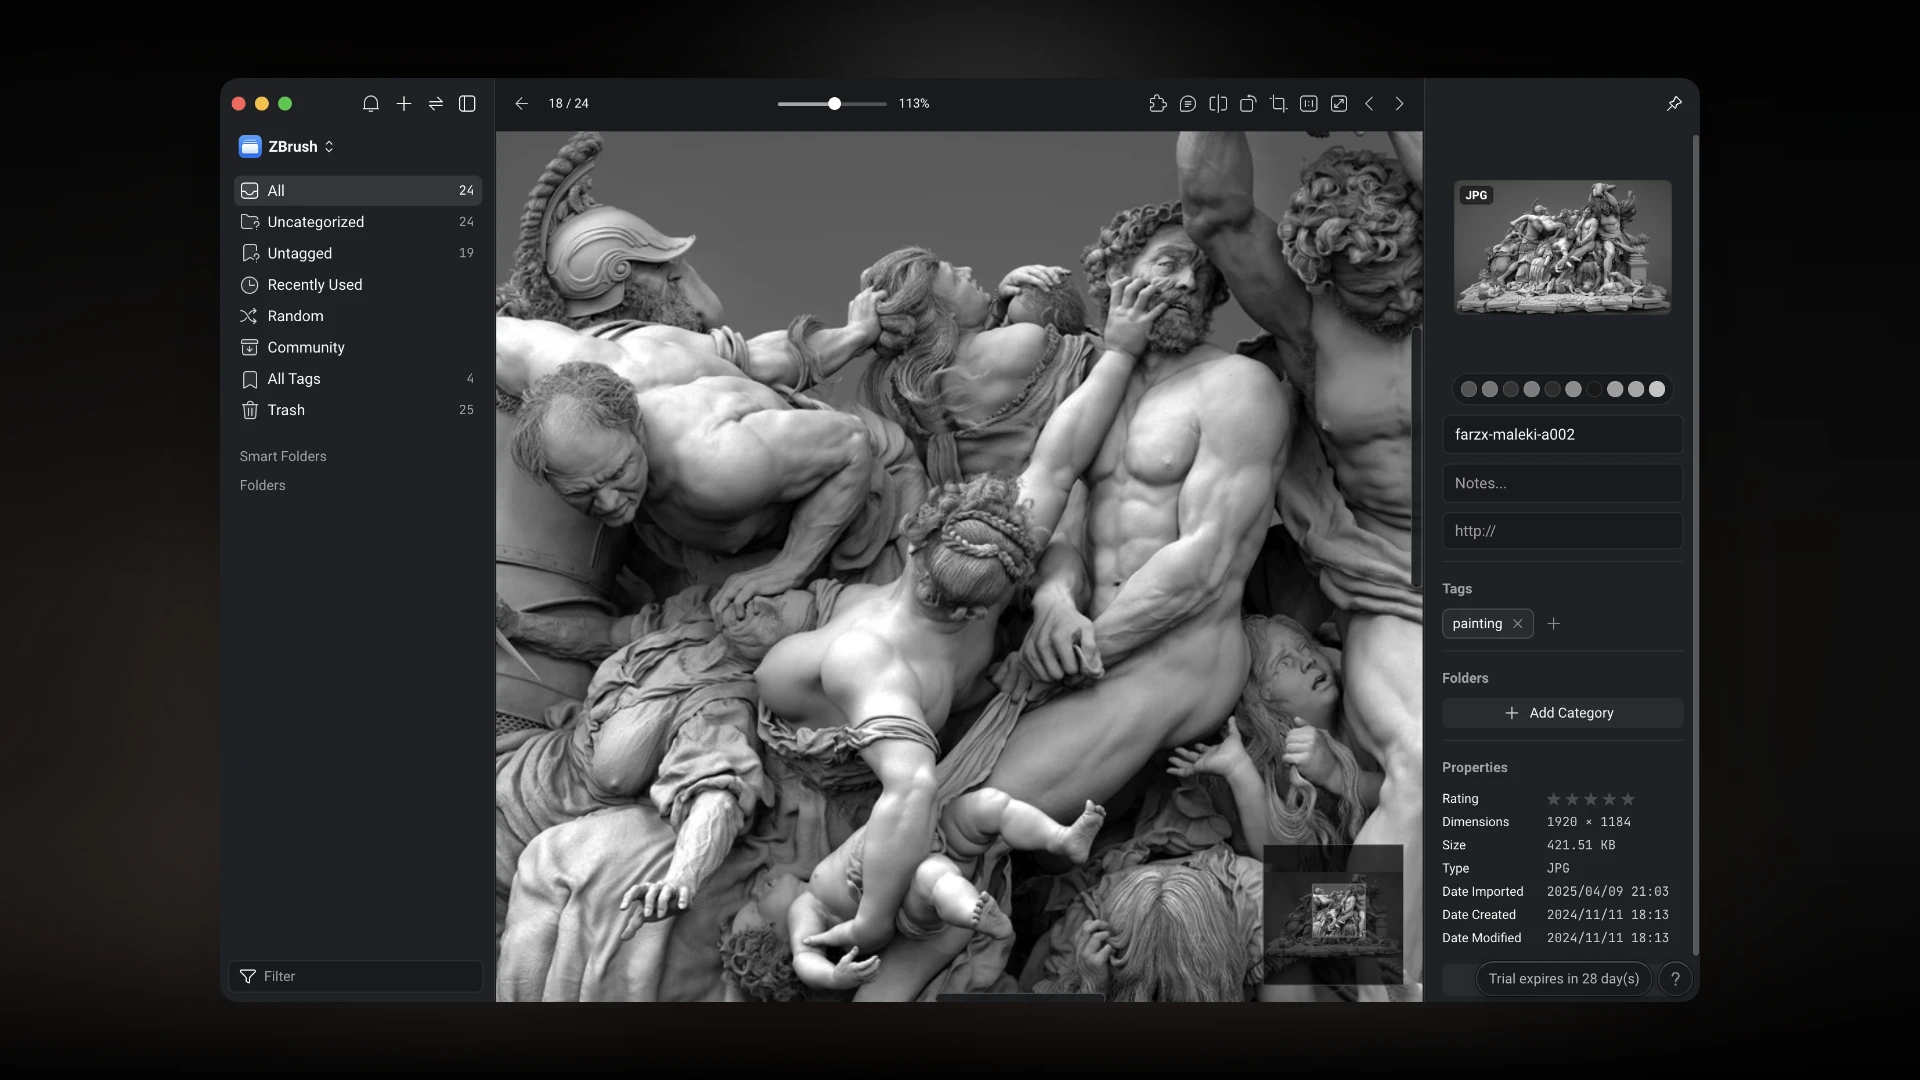Select the crop tool icon

pyautogui.click(x=1278, y=104)
